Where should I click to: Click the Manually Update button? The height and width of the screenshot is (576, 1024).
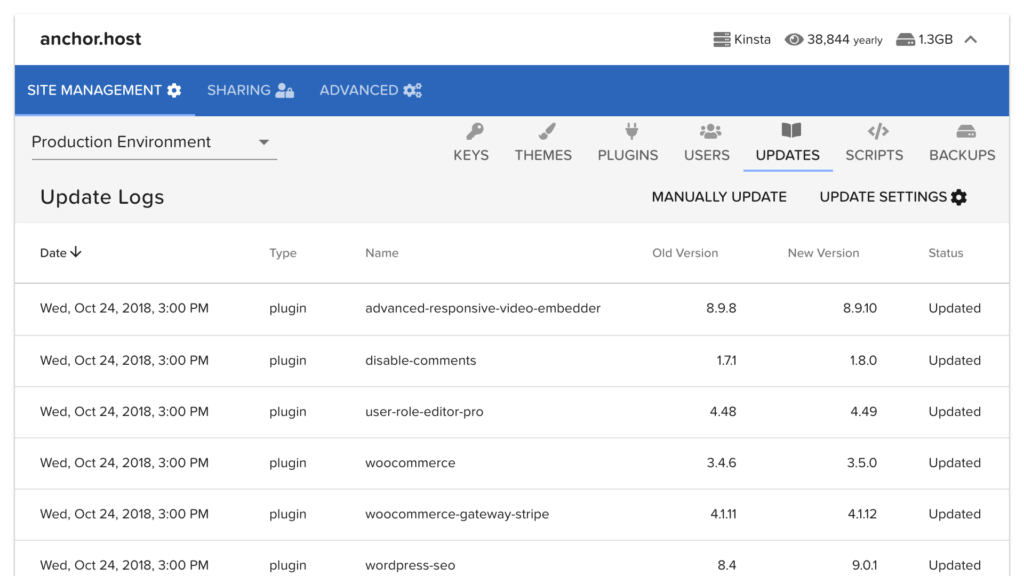[x=719, y=197]
